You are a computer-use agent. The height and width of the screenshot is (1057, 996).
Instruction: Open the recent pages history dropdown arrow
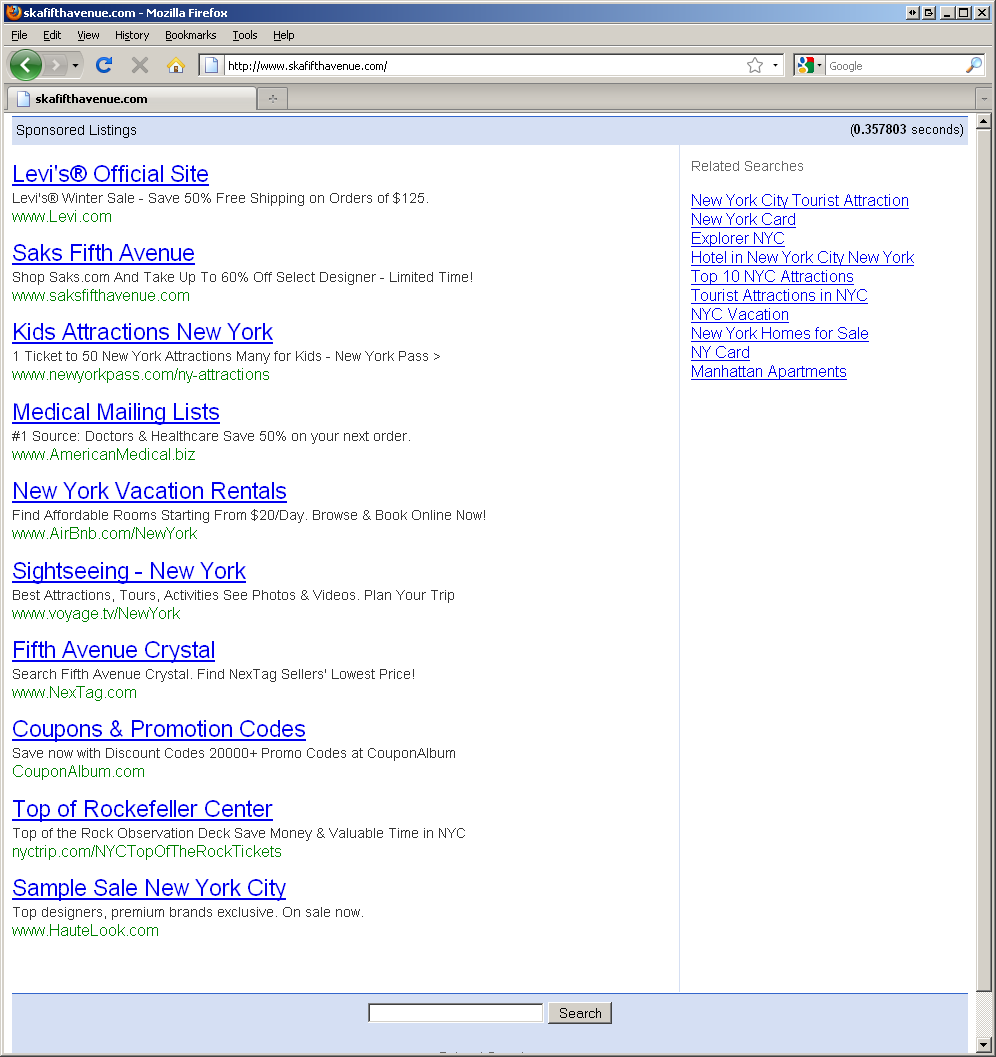pos(75,65)
